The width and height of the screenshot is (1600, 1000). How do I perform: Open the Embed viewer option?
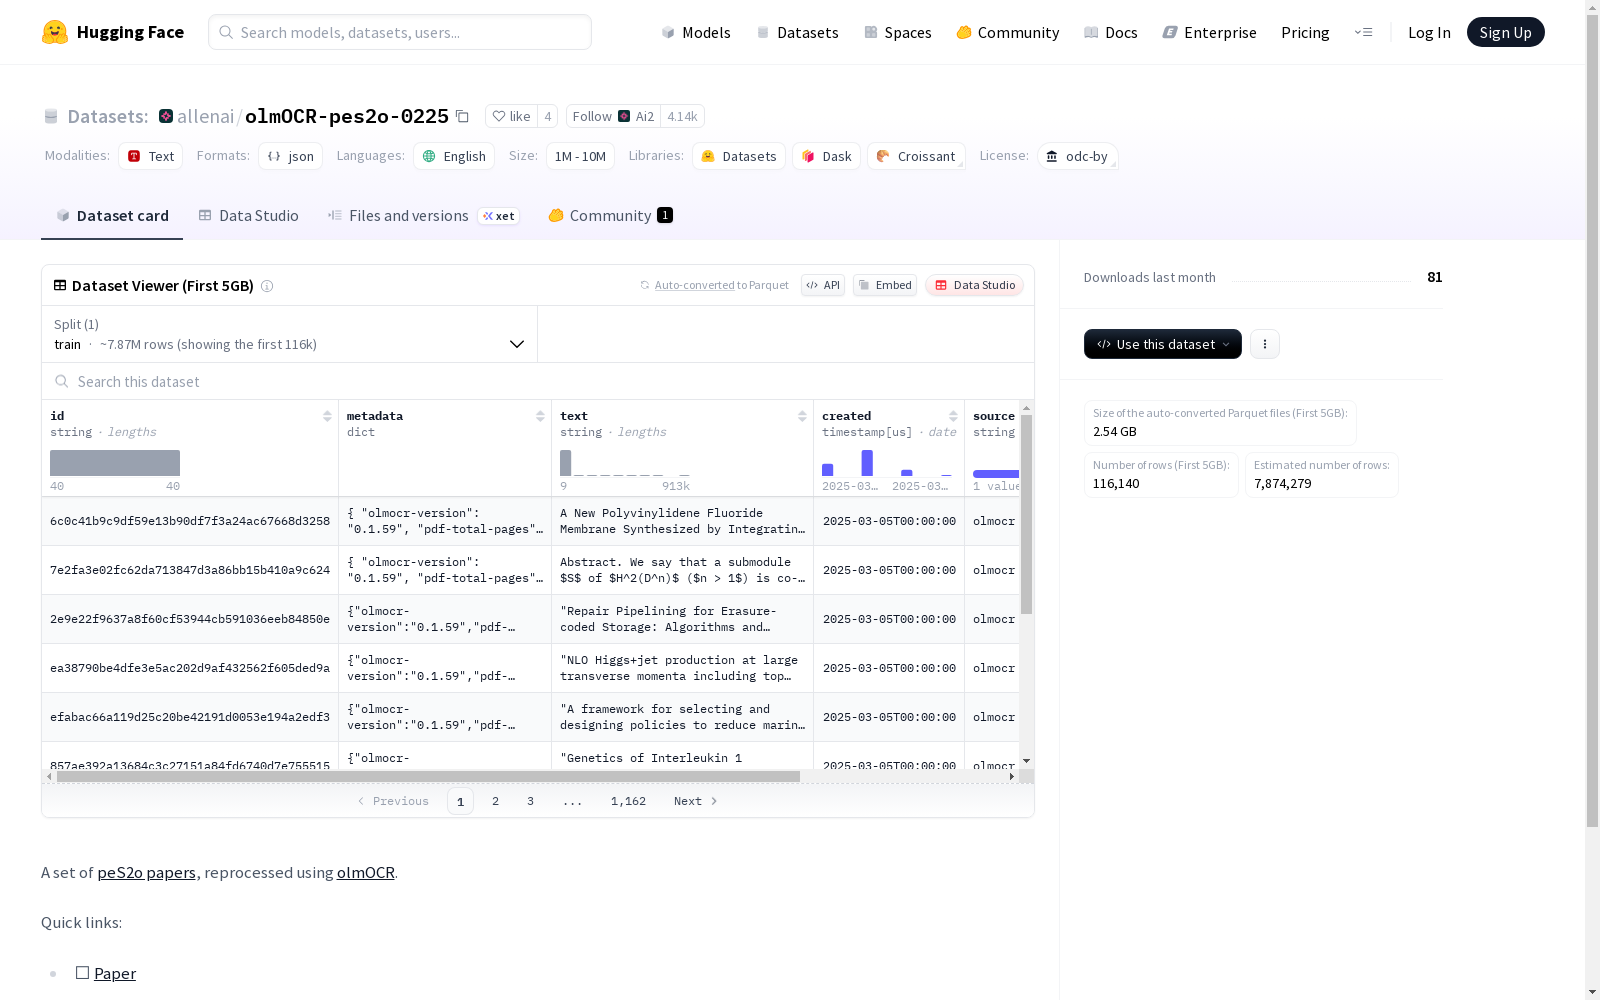point(885,285)
